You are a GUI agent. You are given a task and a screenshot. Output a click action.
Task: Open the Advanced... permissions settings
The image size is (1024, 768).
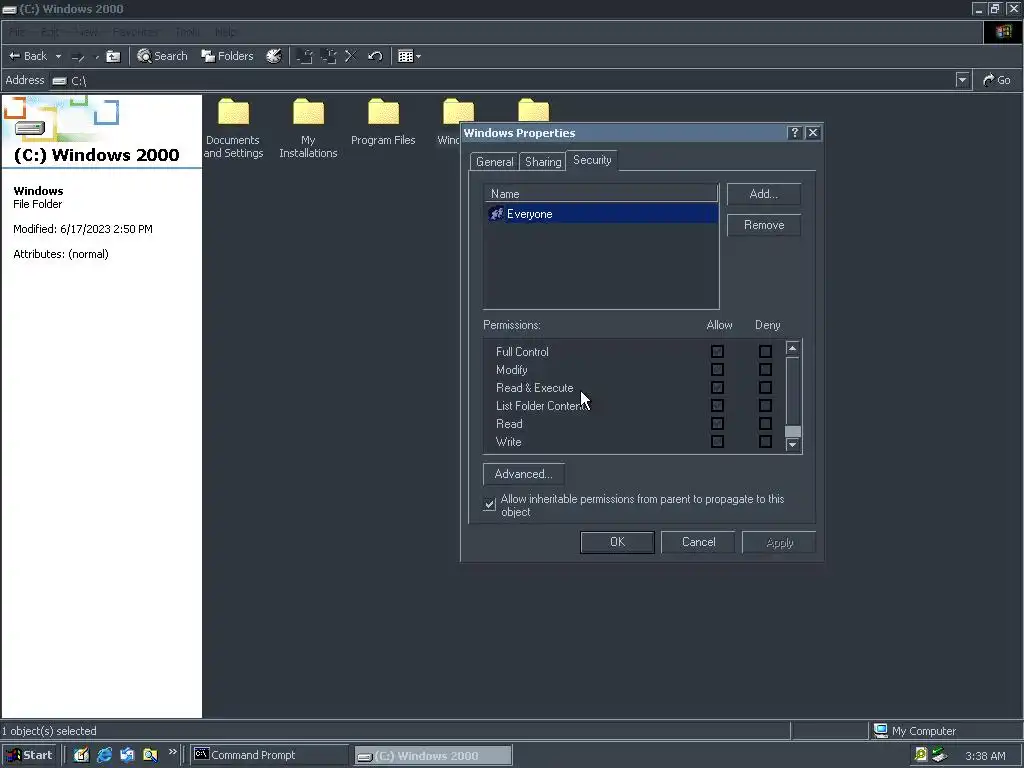click(523, 474)
